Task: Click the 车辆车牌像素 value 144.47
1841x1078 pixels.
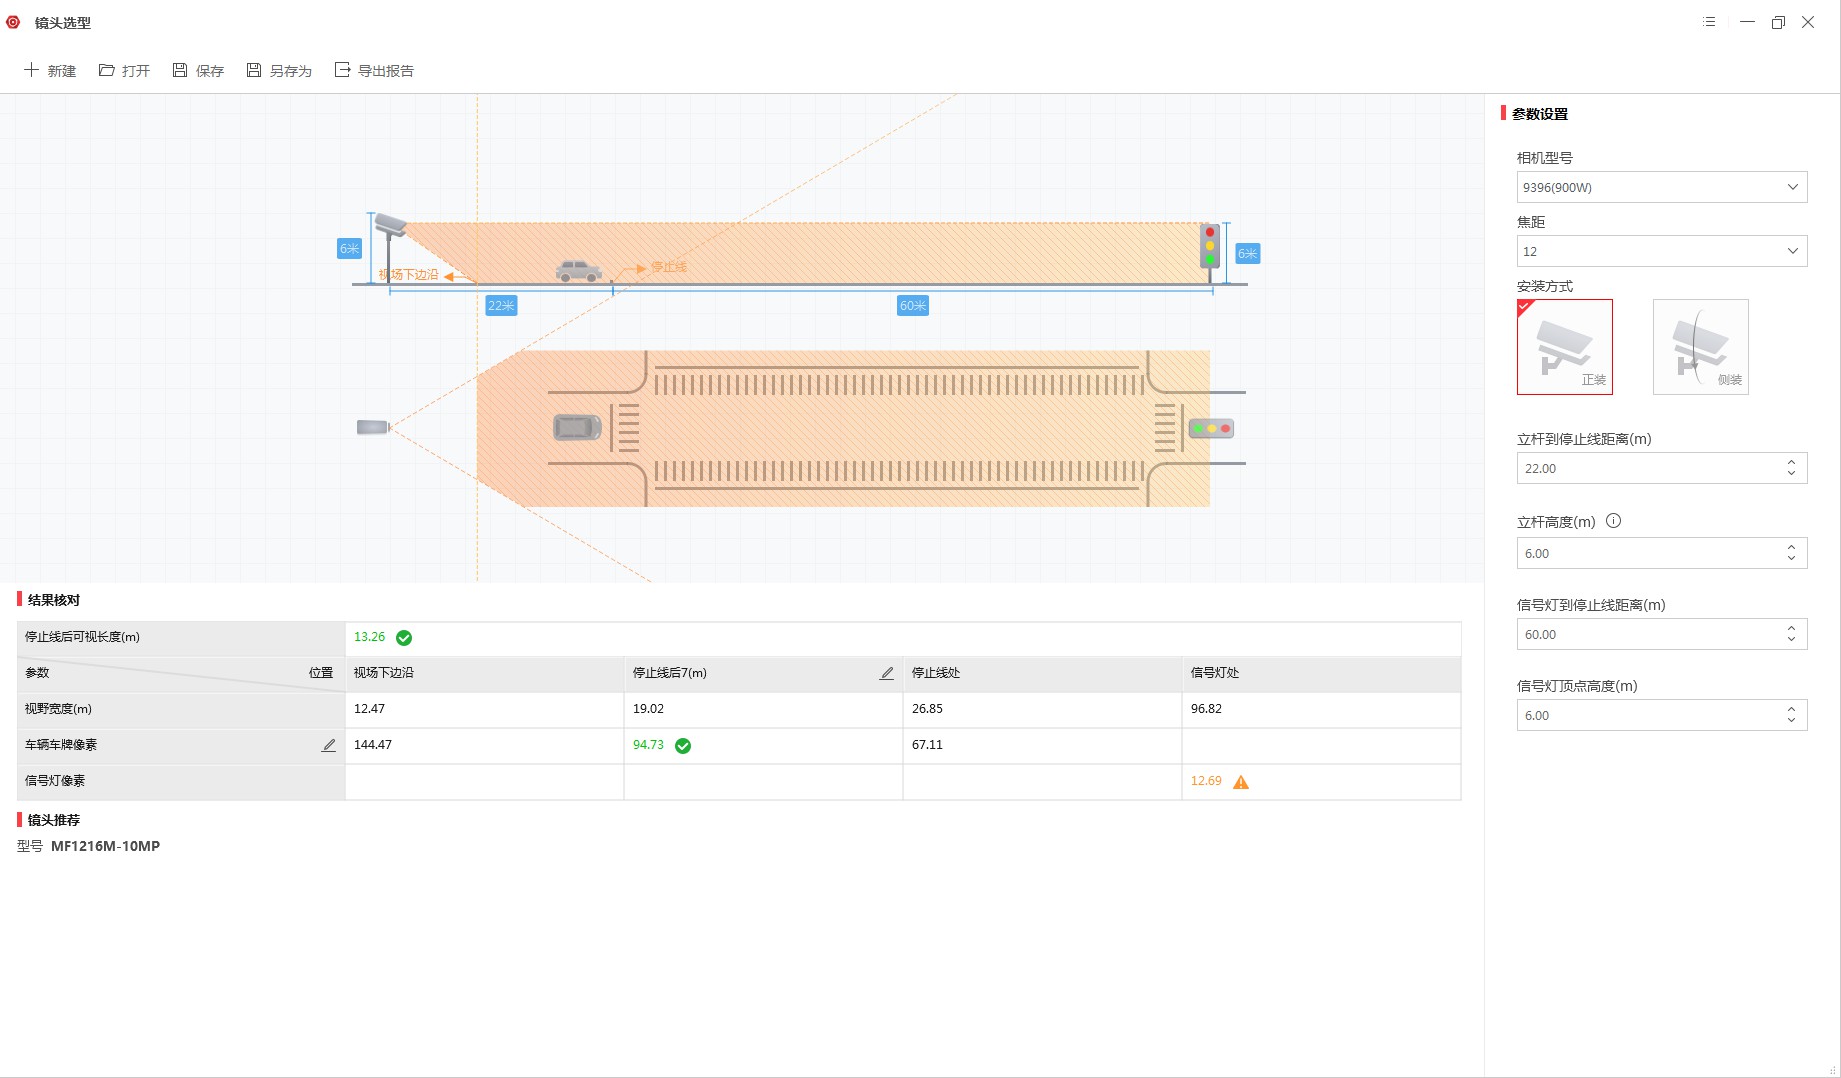Action: (372, 744)
